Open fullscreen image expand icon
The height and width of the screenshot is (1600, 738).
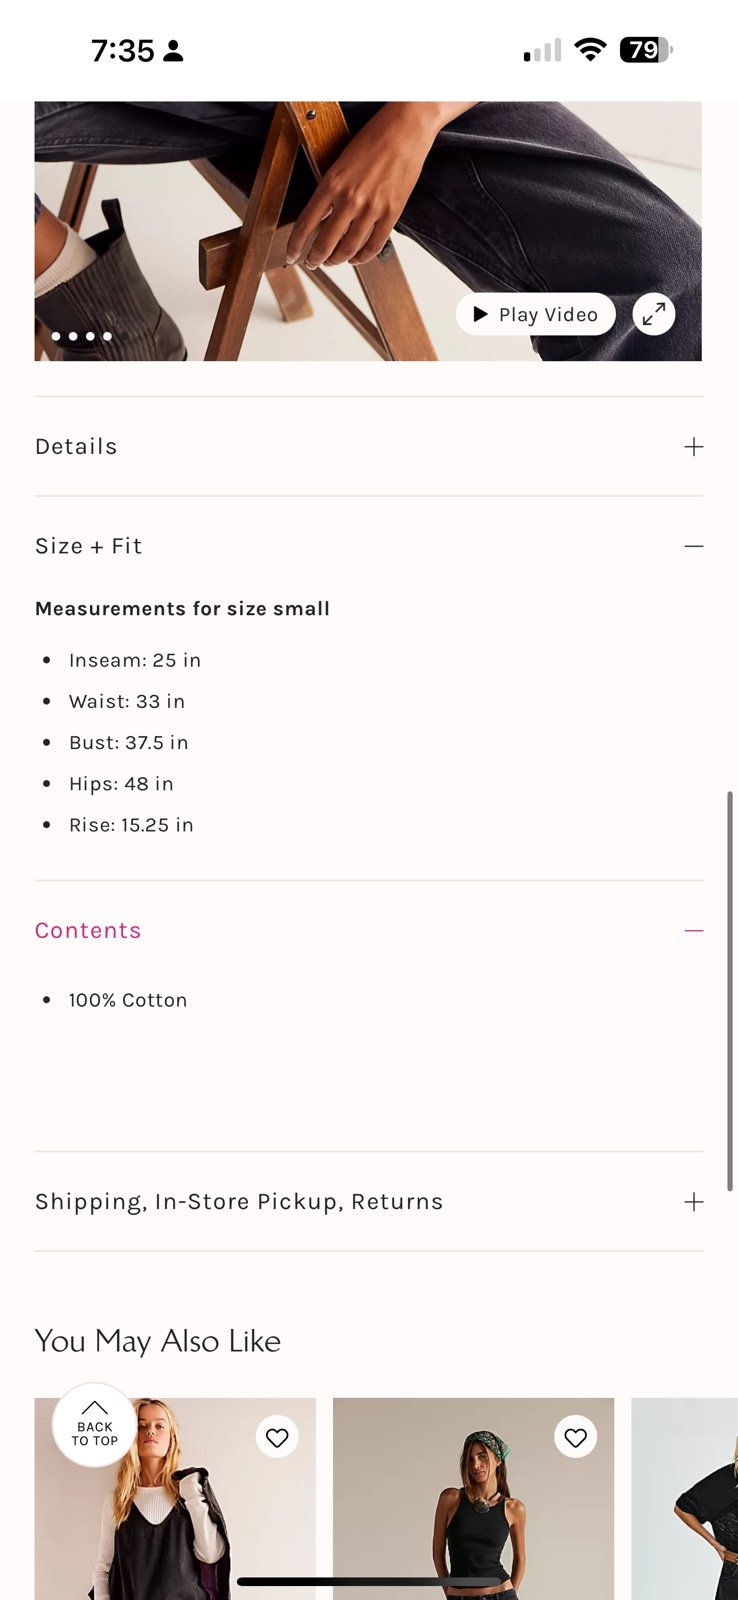654,314
